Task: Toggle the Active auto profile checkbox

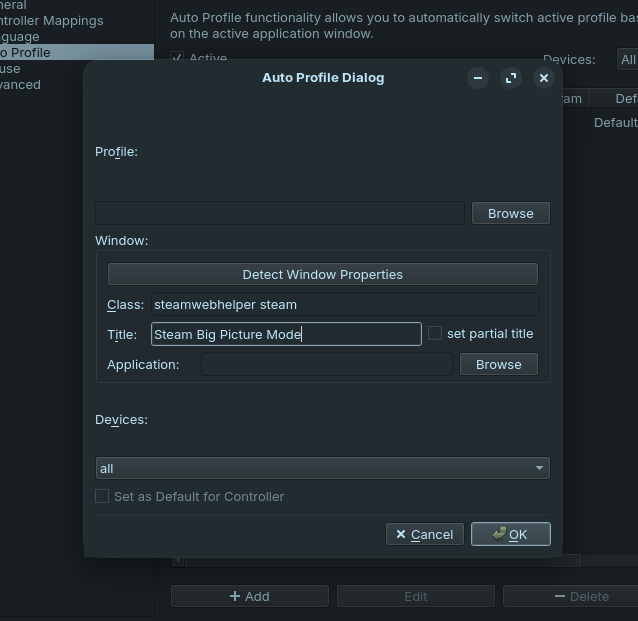Action: [177, 59]
